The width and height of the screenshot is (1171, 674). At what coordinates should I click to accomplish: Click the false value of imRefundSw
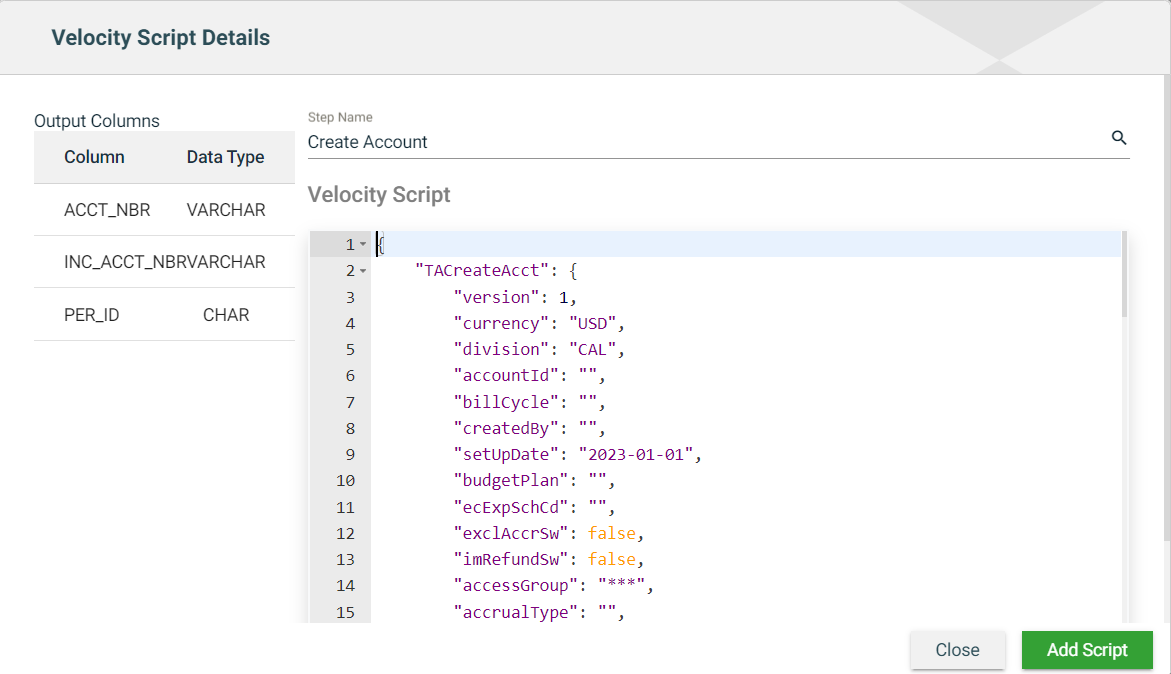610,559
